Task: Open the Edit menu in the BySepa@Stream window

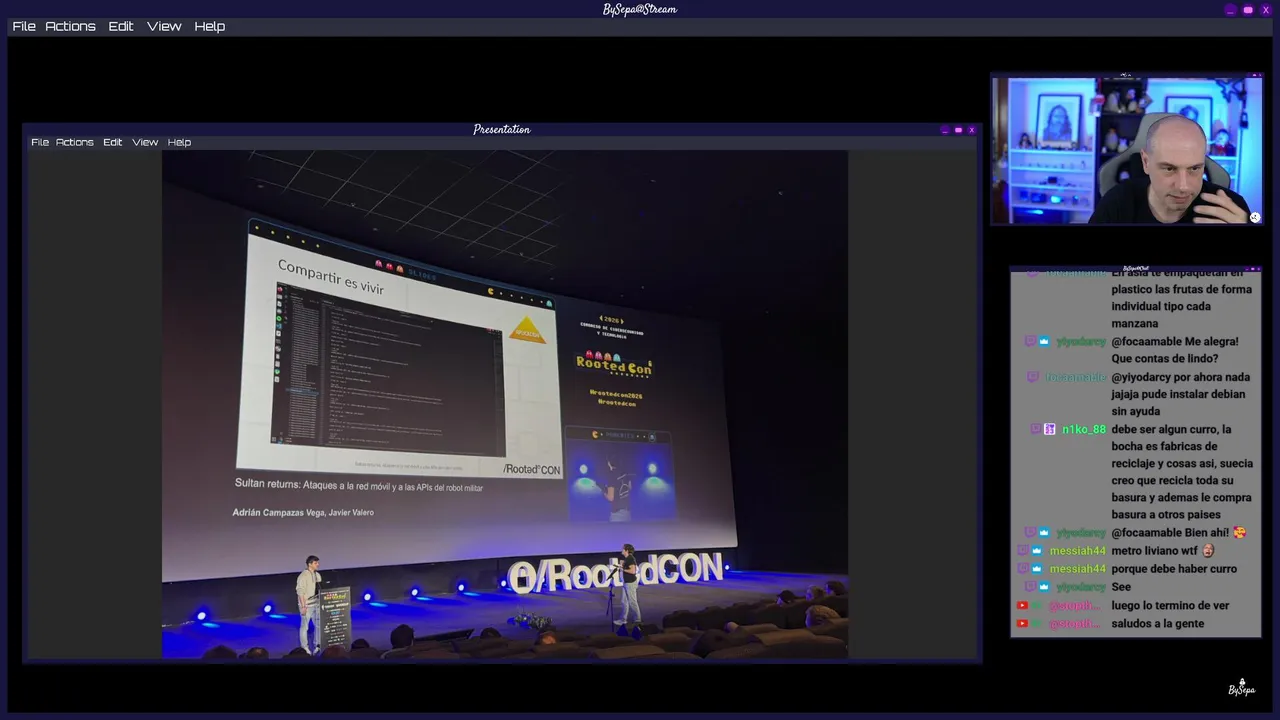Action: [121, 26]
